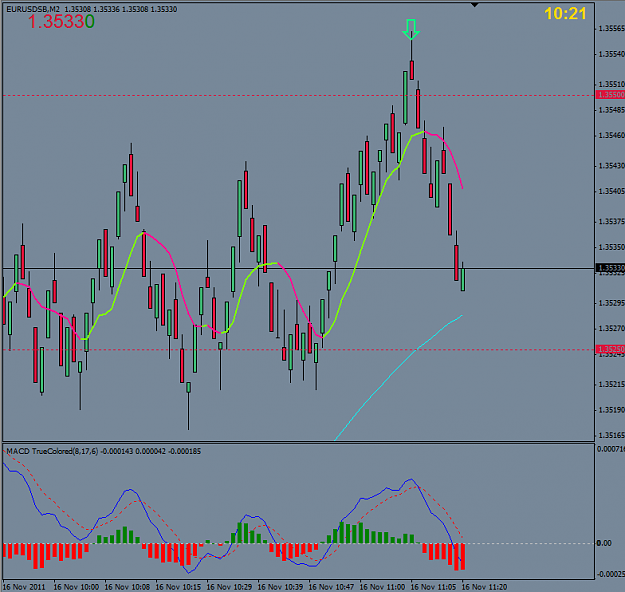Click the MACD scale value 0.00
The image size is (625, 592).
click(x=604, y=543)
